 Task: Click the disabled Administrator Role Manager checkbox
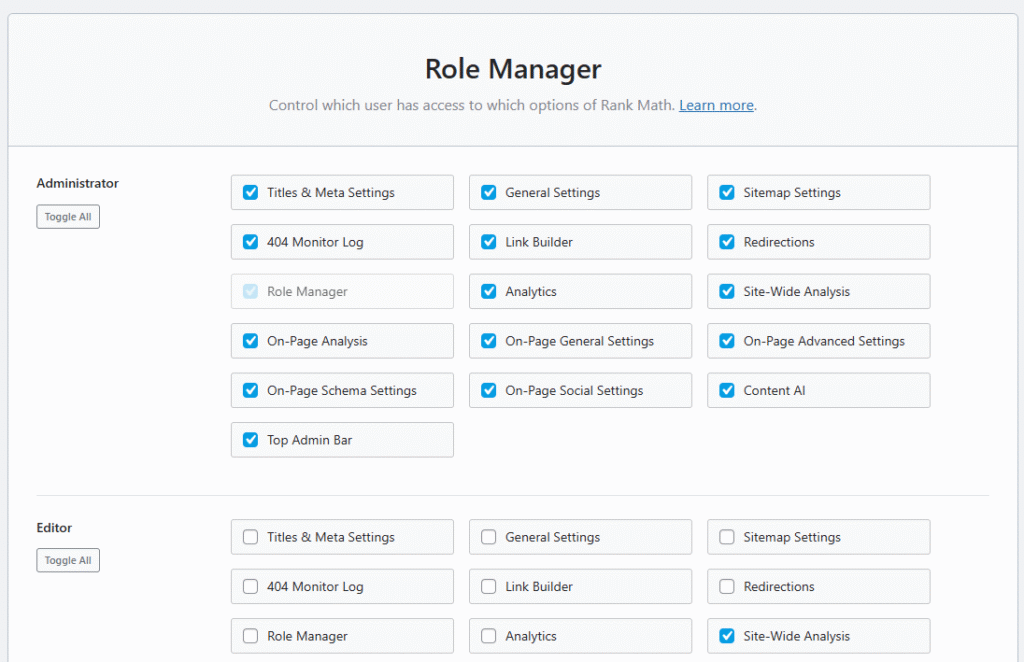pos(251,292)
